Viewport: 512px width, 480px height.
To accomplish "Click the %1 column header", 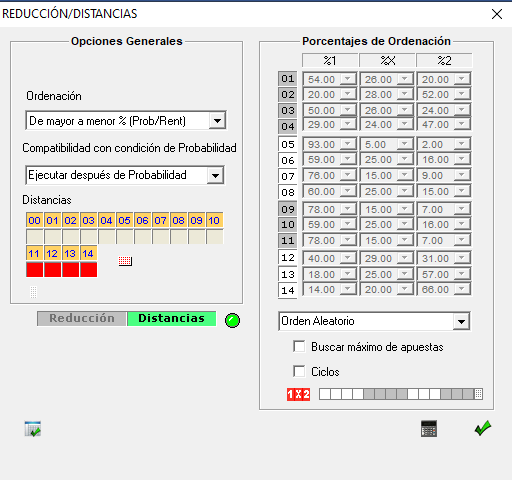I will point(330,60).
